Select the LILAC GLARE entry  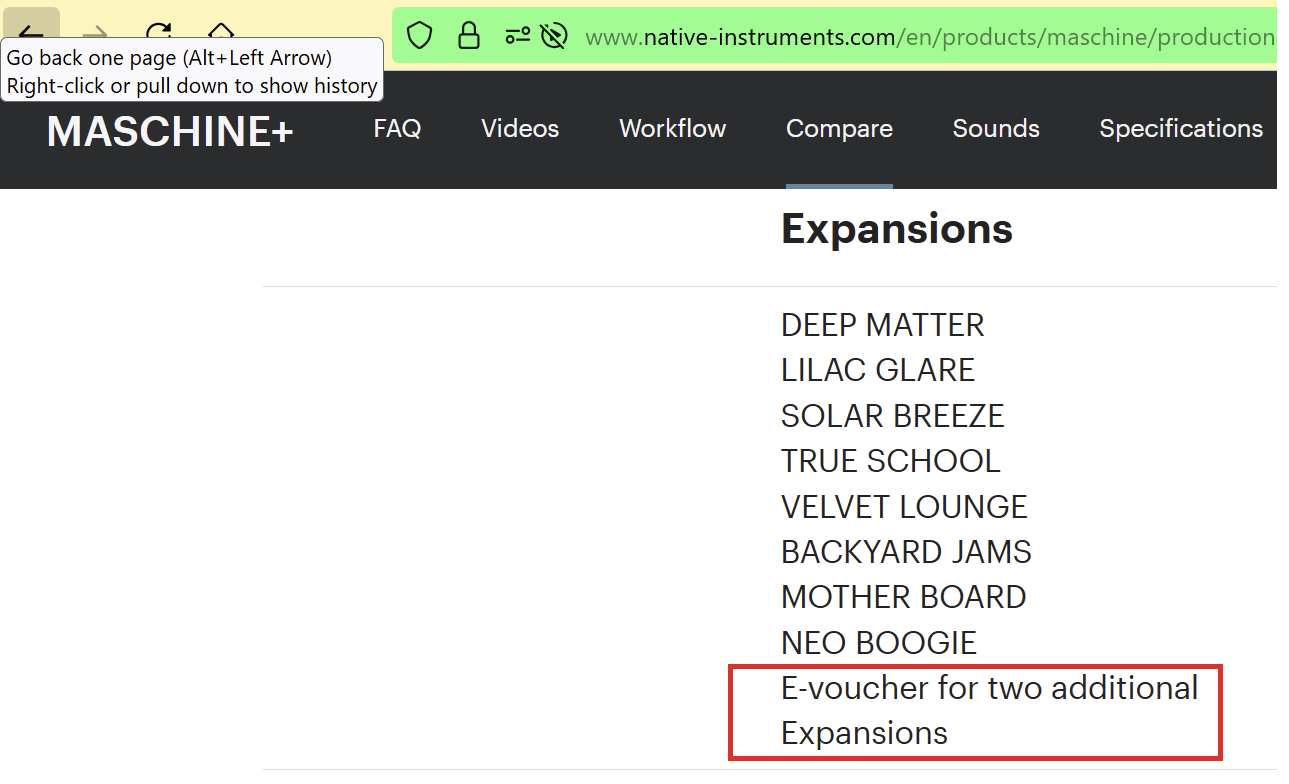[878, 370]
